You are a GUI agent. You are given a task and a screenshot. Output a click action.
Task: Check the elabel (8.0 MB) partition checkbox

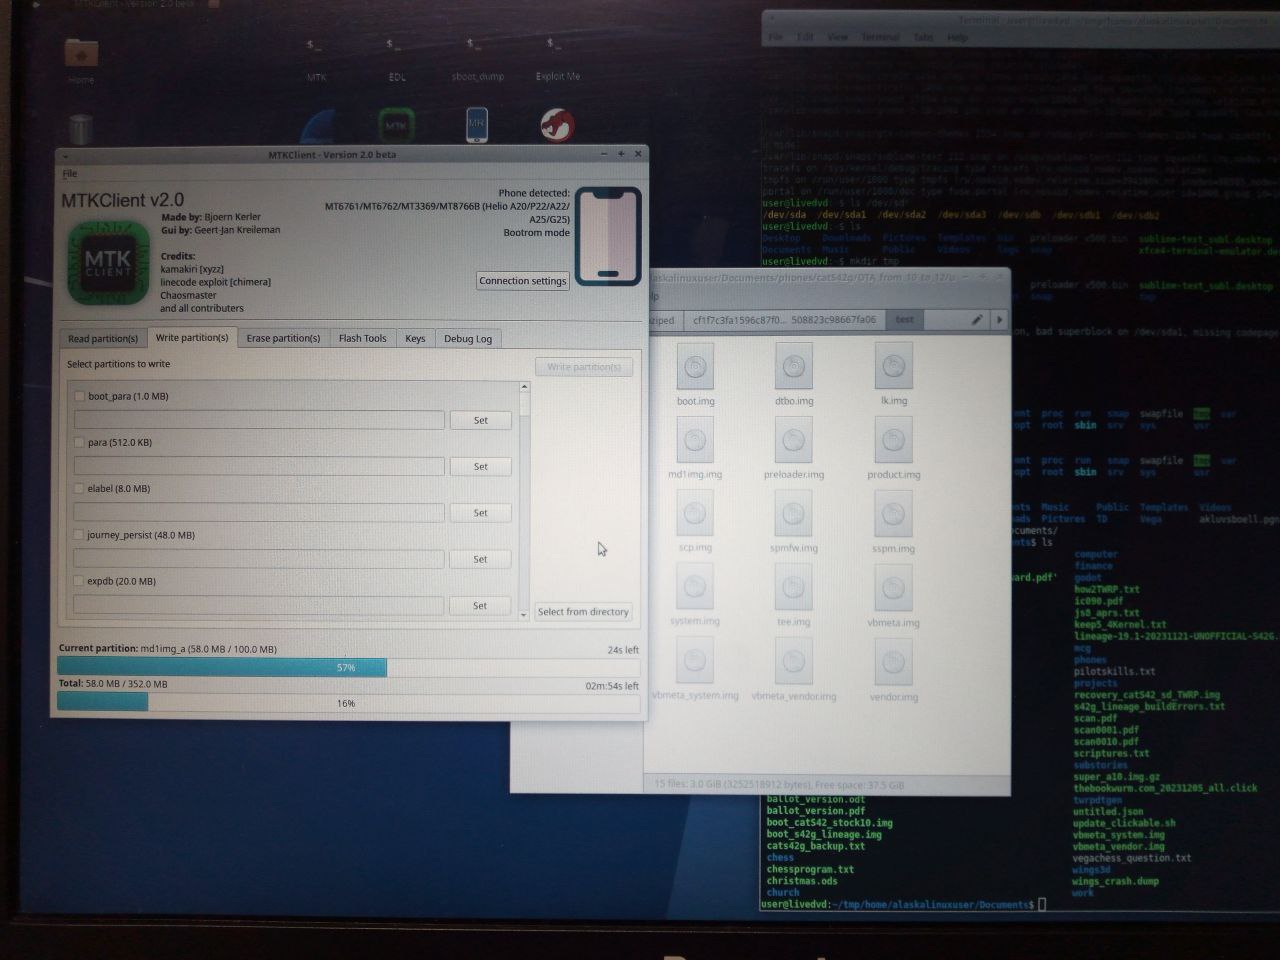pos(79,489)
